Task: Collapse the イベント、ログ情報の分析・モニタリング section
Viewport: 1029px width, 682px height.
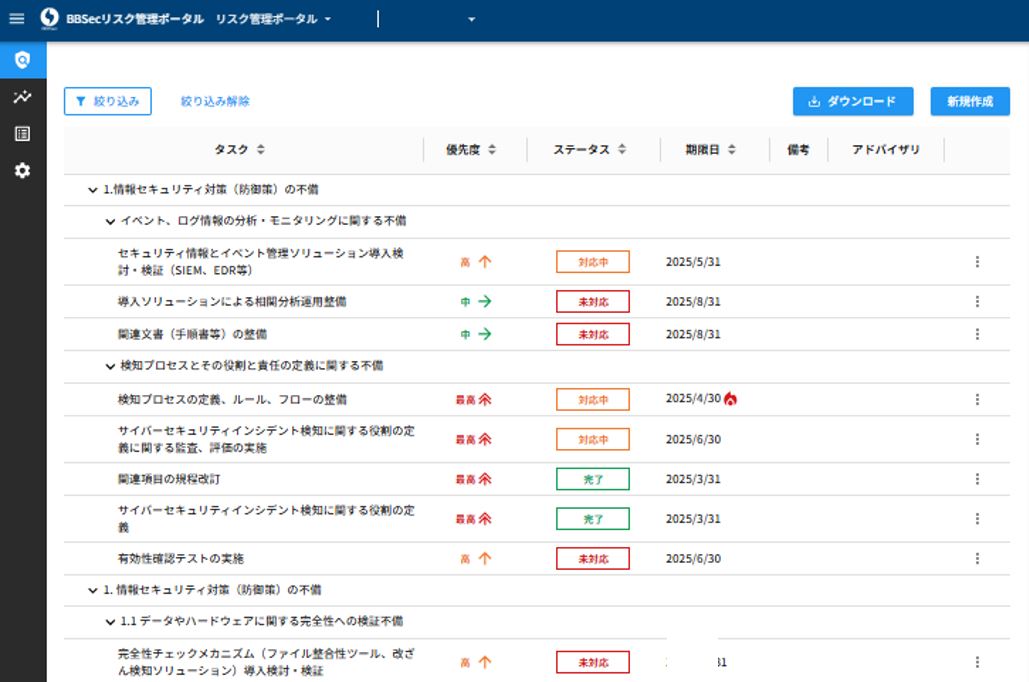Action: click(110, 221)
